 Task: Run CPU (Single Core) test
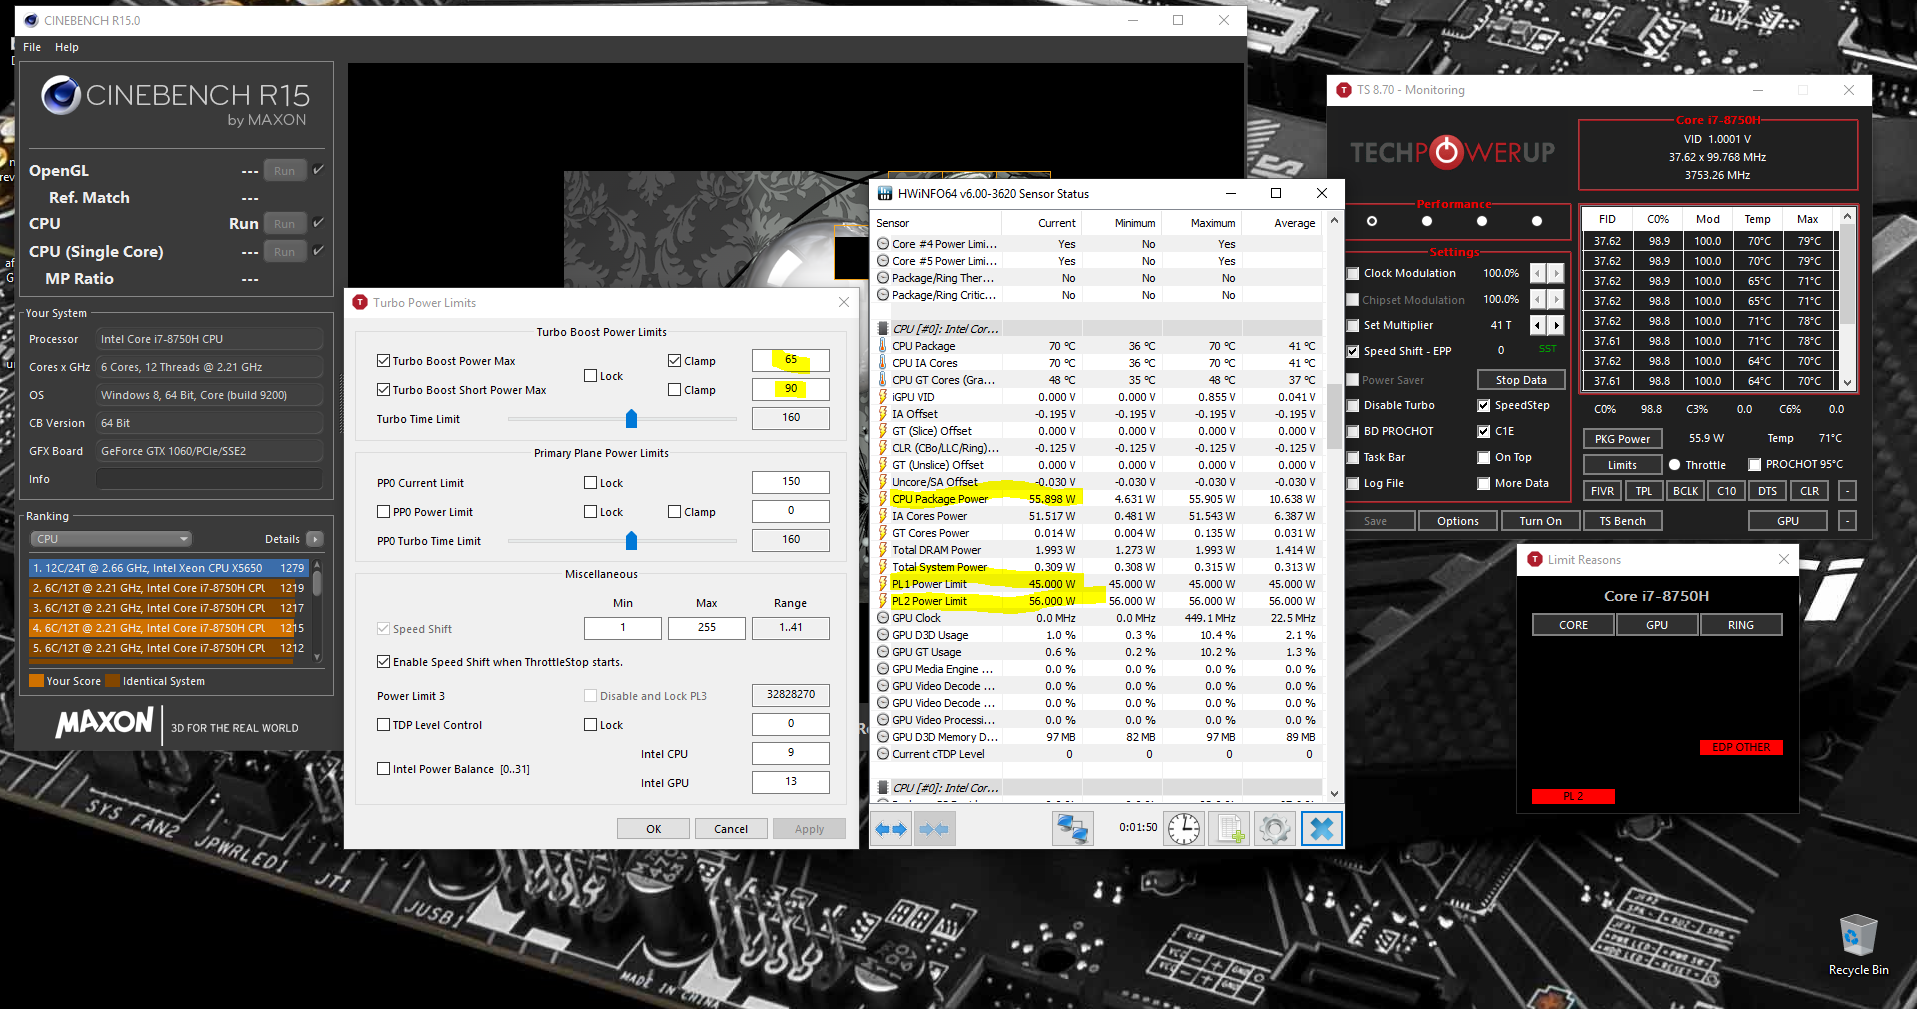coord(285,252)
